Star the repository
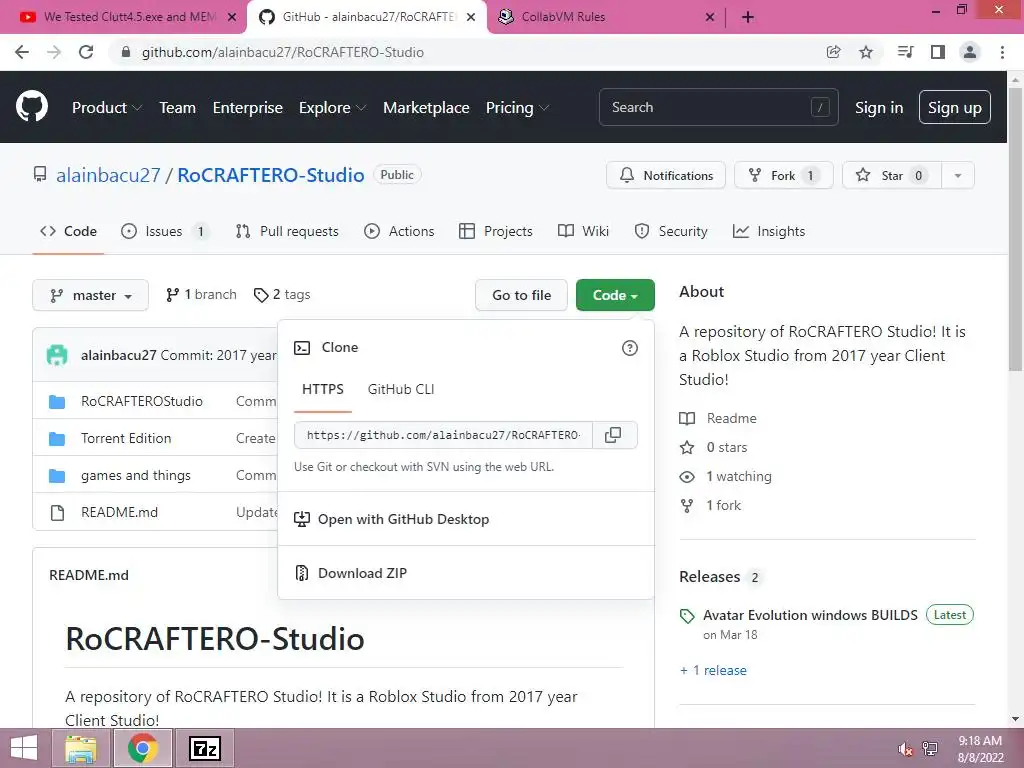The image size is (1024, 768). (891, 176)
